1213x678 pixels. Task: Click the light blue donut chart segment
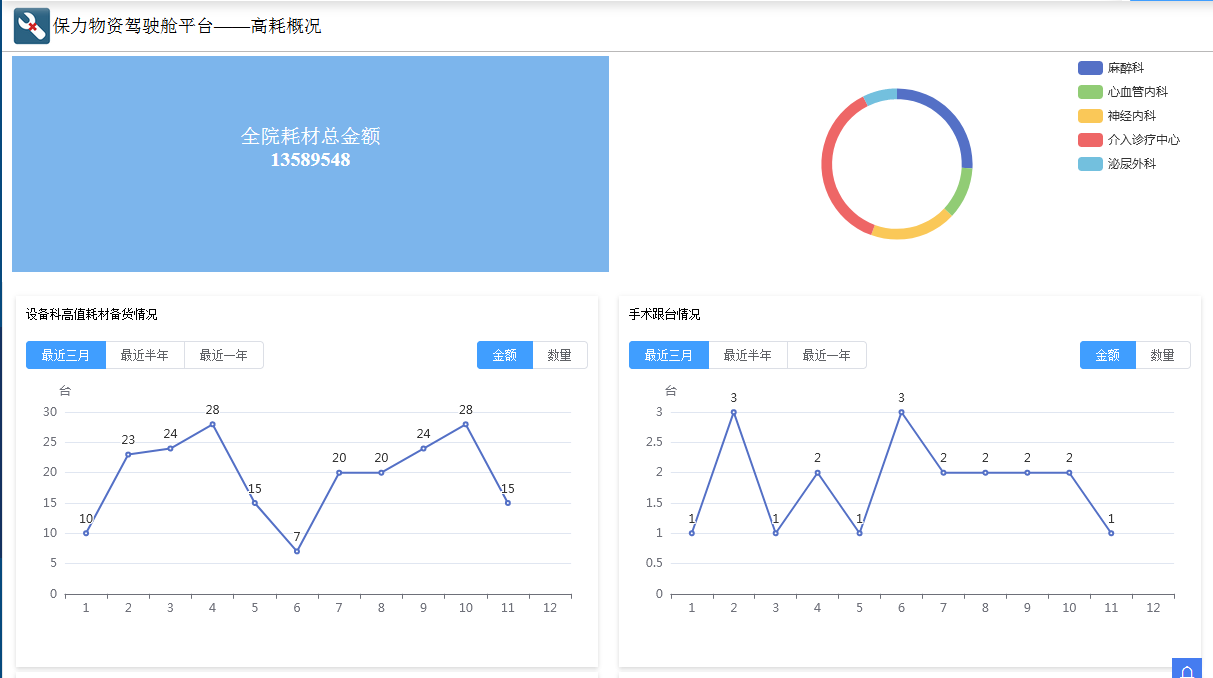coord(880,96)
